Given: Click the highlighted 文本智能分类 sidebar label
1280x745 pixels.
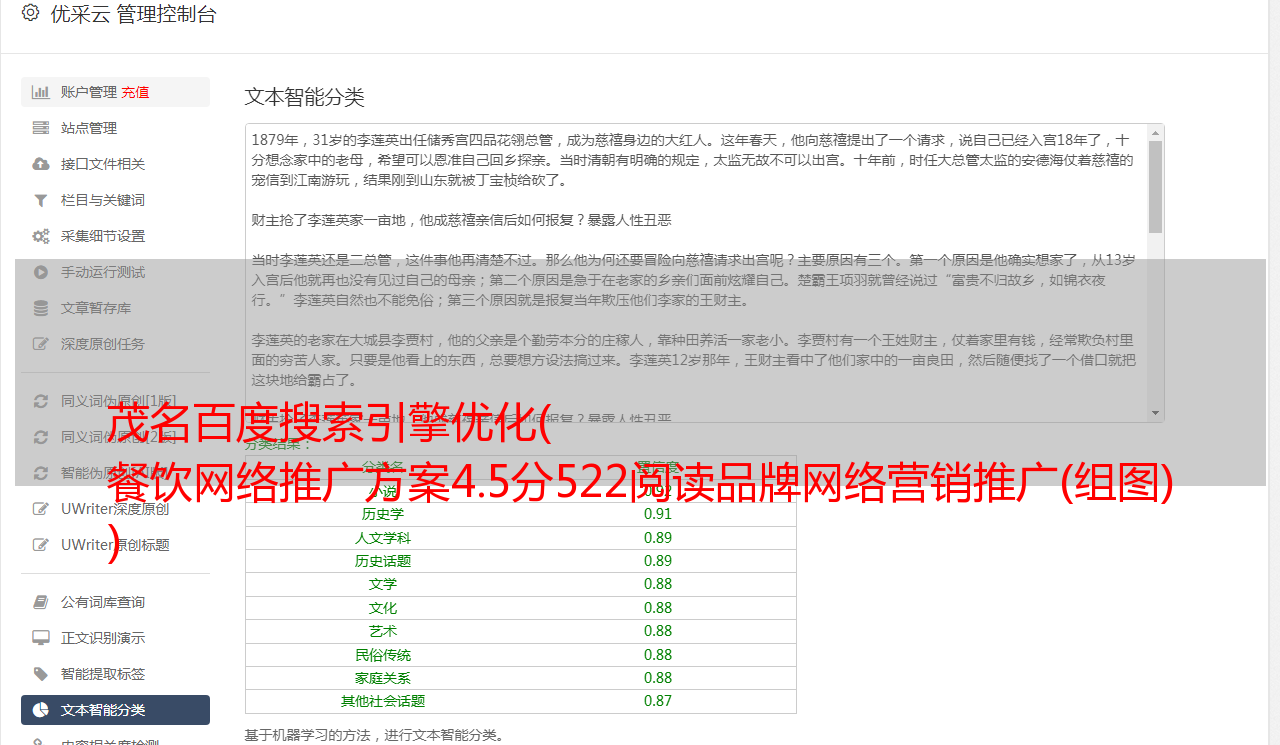Looking at the screenshot, I should (x=103, y=710).
